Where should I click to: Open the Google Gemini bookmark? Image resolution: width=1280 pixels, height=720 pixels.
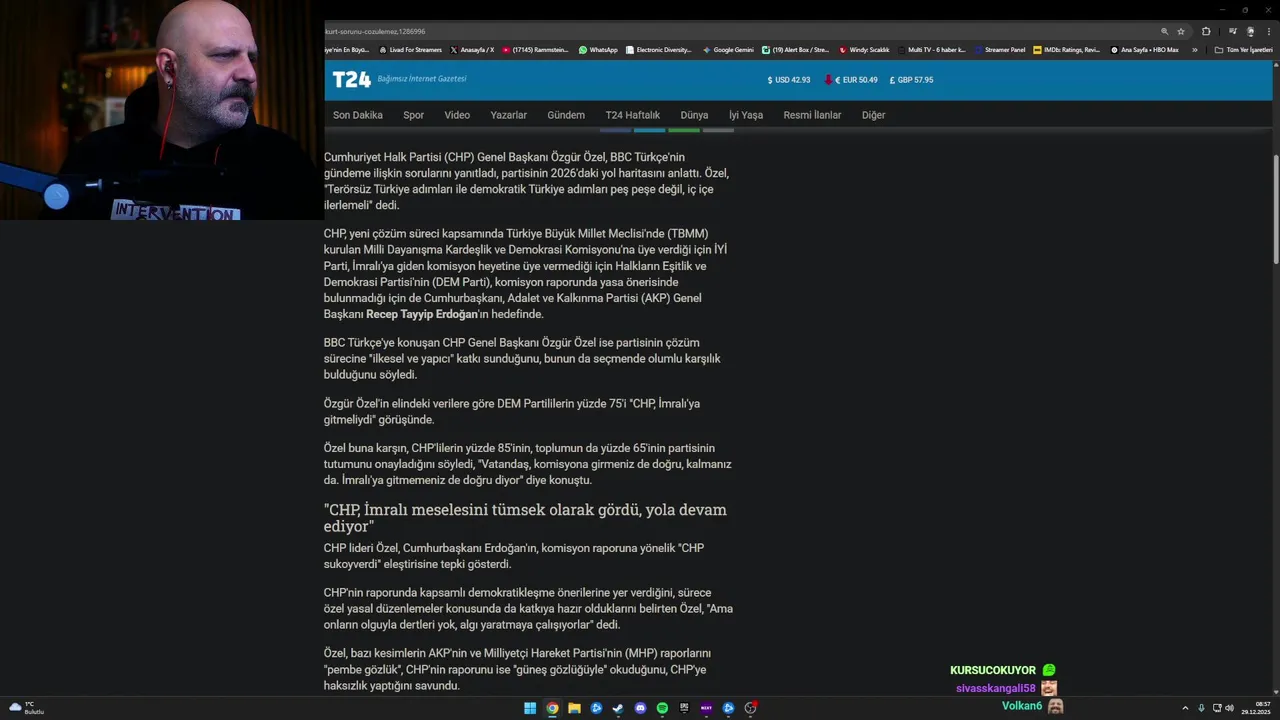point(728,50)
